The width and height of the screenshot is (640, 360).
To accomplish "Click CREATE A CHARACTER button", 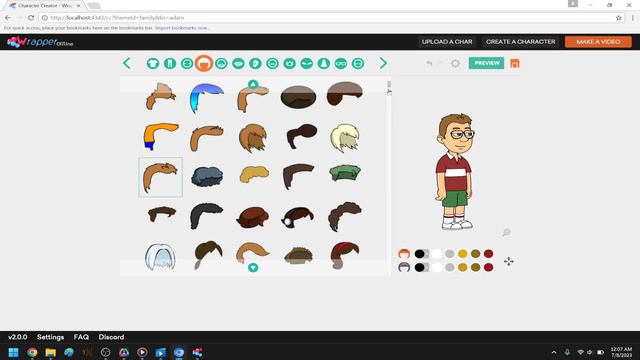I will [x=520, y=42].
